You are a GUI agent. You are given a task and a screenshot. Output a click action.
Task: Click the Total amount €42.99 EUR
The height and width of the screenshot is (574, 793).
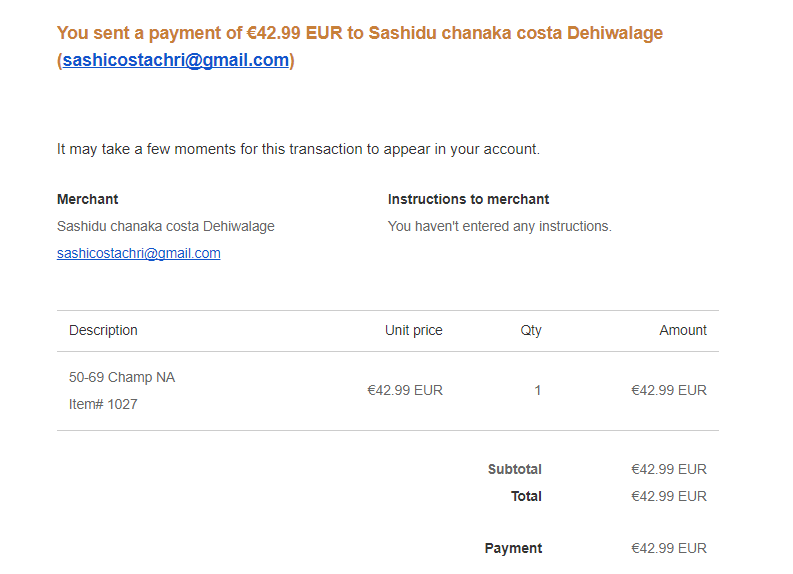(x=668, y=496)
